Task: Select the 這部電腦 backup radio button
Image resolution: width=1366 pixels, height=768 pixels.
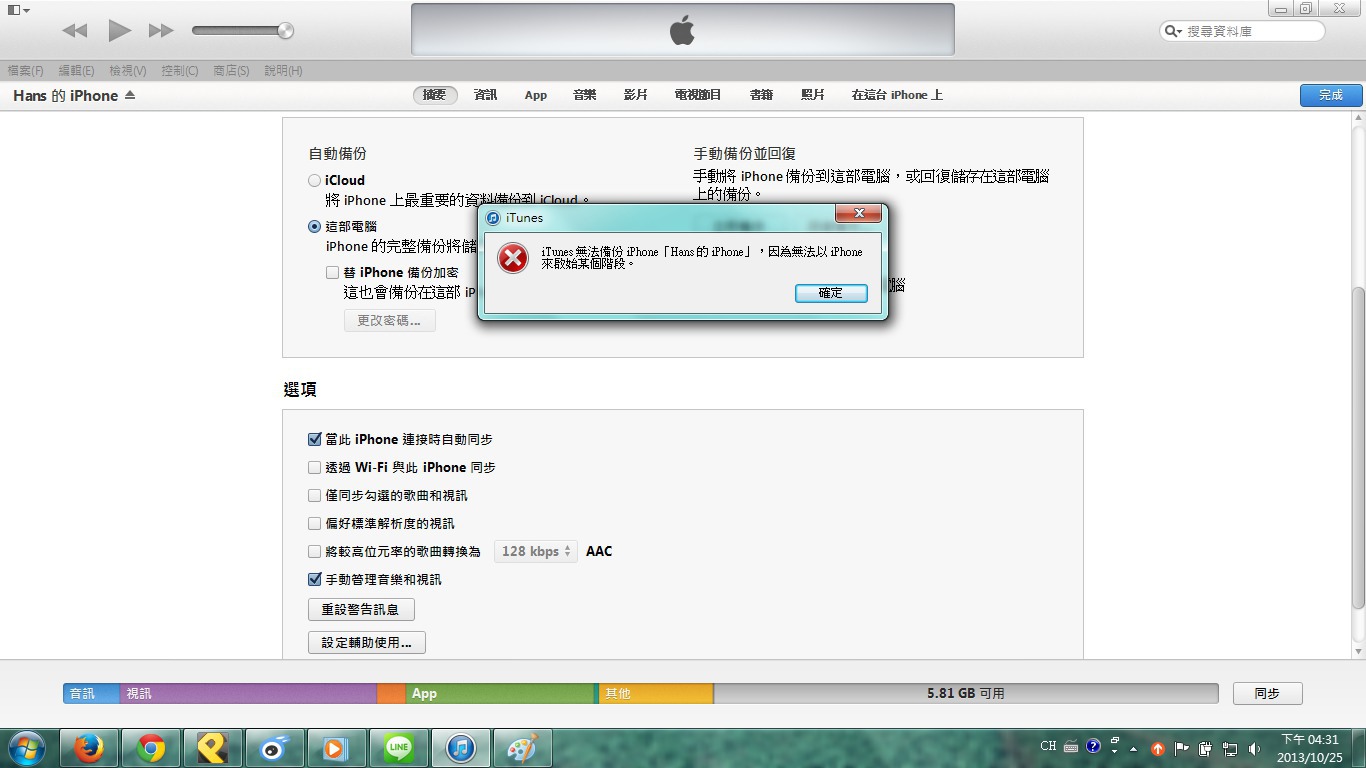Action: [314, 227]
